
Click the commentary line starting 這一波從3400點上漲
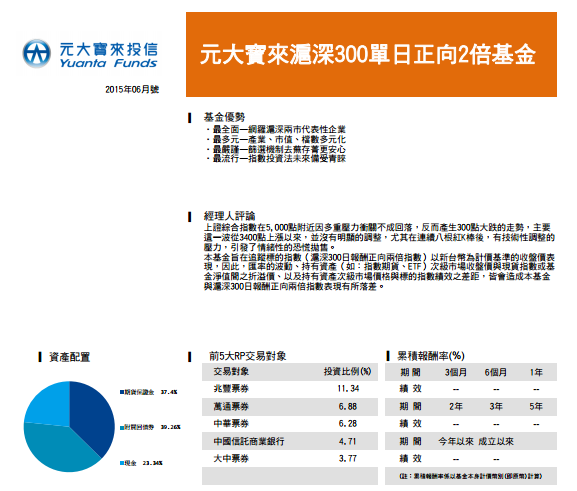pyautogui.click(x=379, y=237)
